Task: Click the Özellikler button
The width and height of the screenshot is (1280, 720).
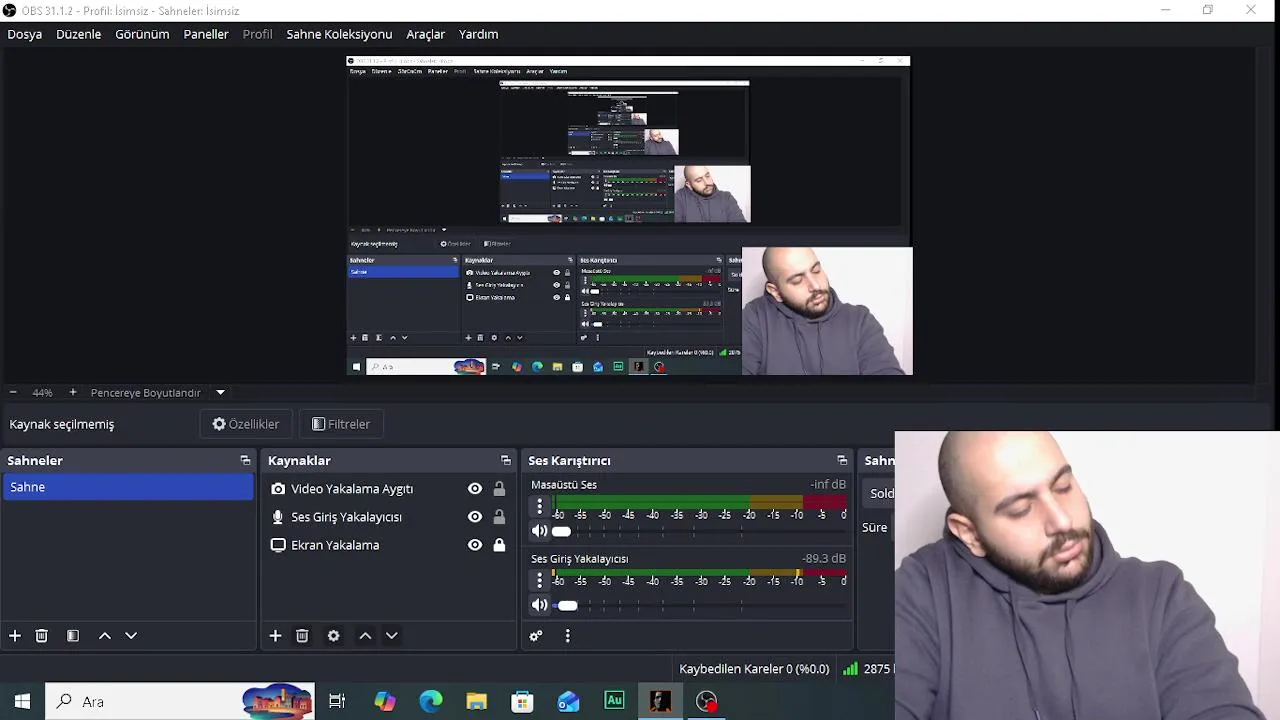Action: [246, 424]
